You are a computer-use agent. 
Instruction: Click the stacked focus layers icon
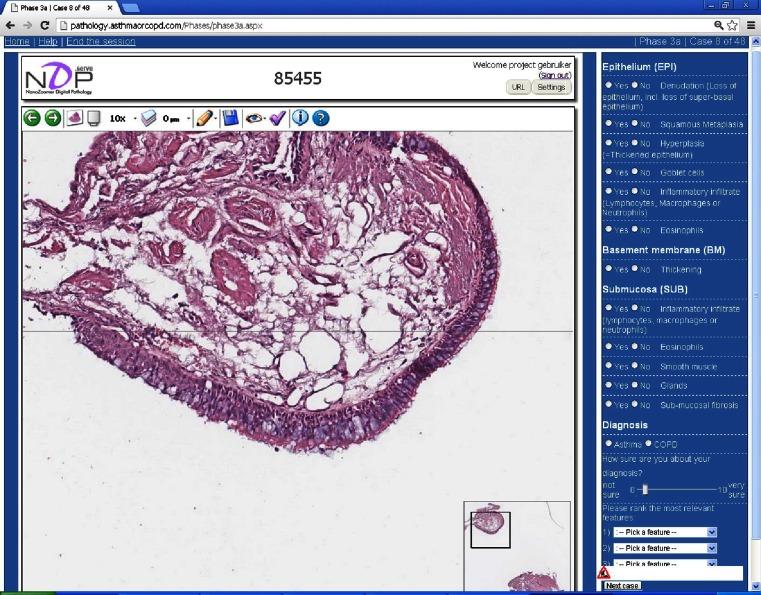149,118
